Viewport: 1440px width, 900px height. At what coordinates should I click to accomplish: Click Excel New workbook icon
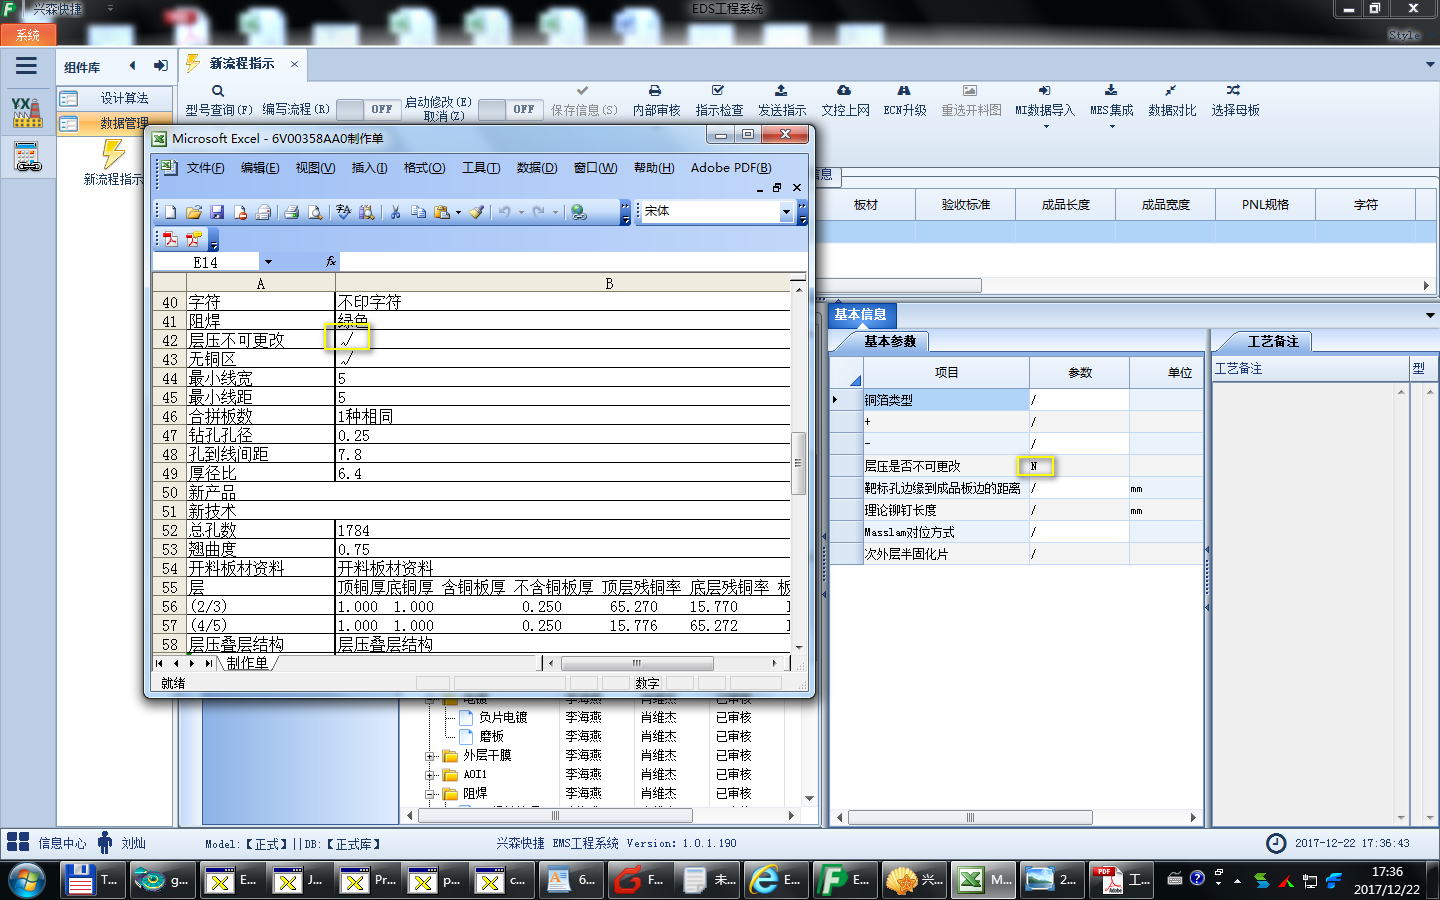[x=171, y=212]
